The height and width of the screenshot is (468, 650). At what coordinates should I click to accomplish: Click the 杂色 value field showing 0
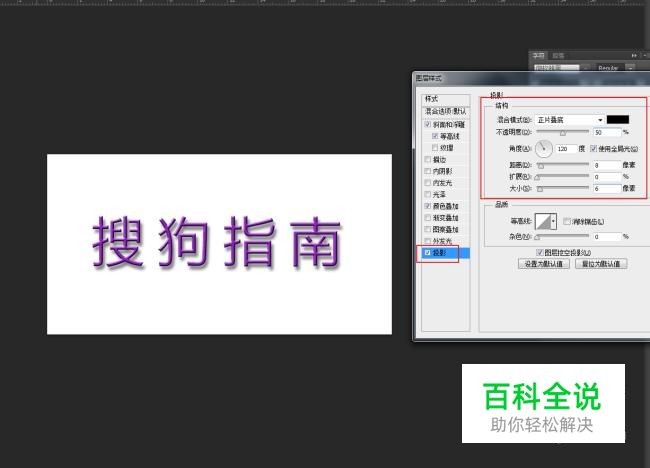(607, 237)
